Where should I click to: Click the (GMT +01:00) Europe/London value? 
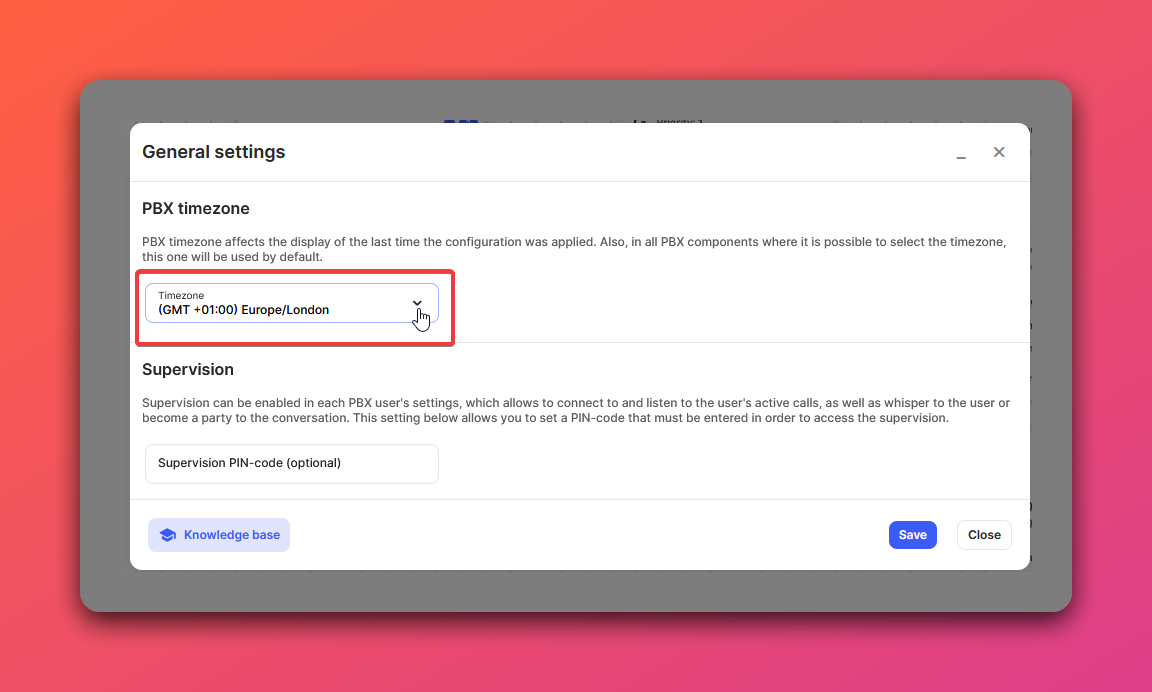(244, 310)
